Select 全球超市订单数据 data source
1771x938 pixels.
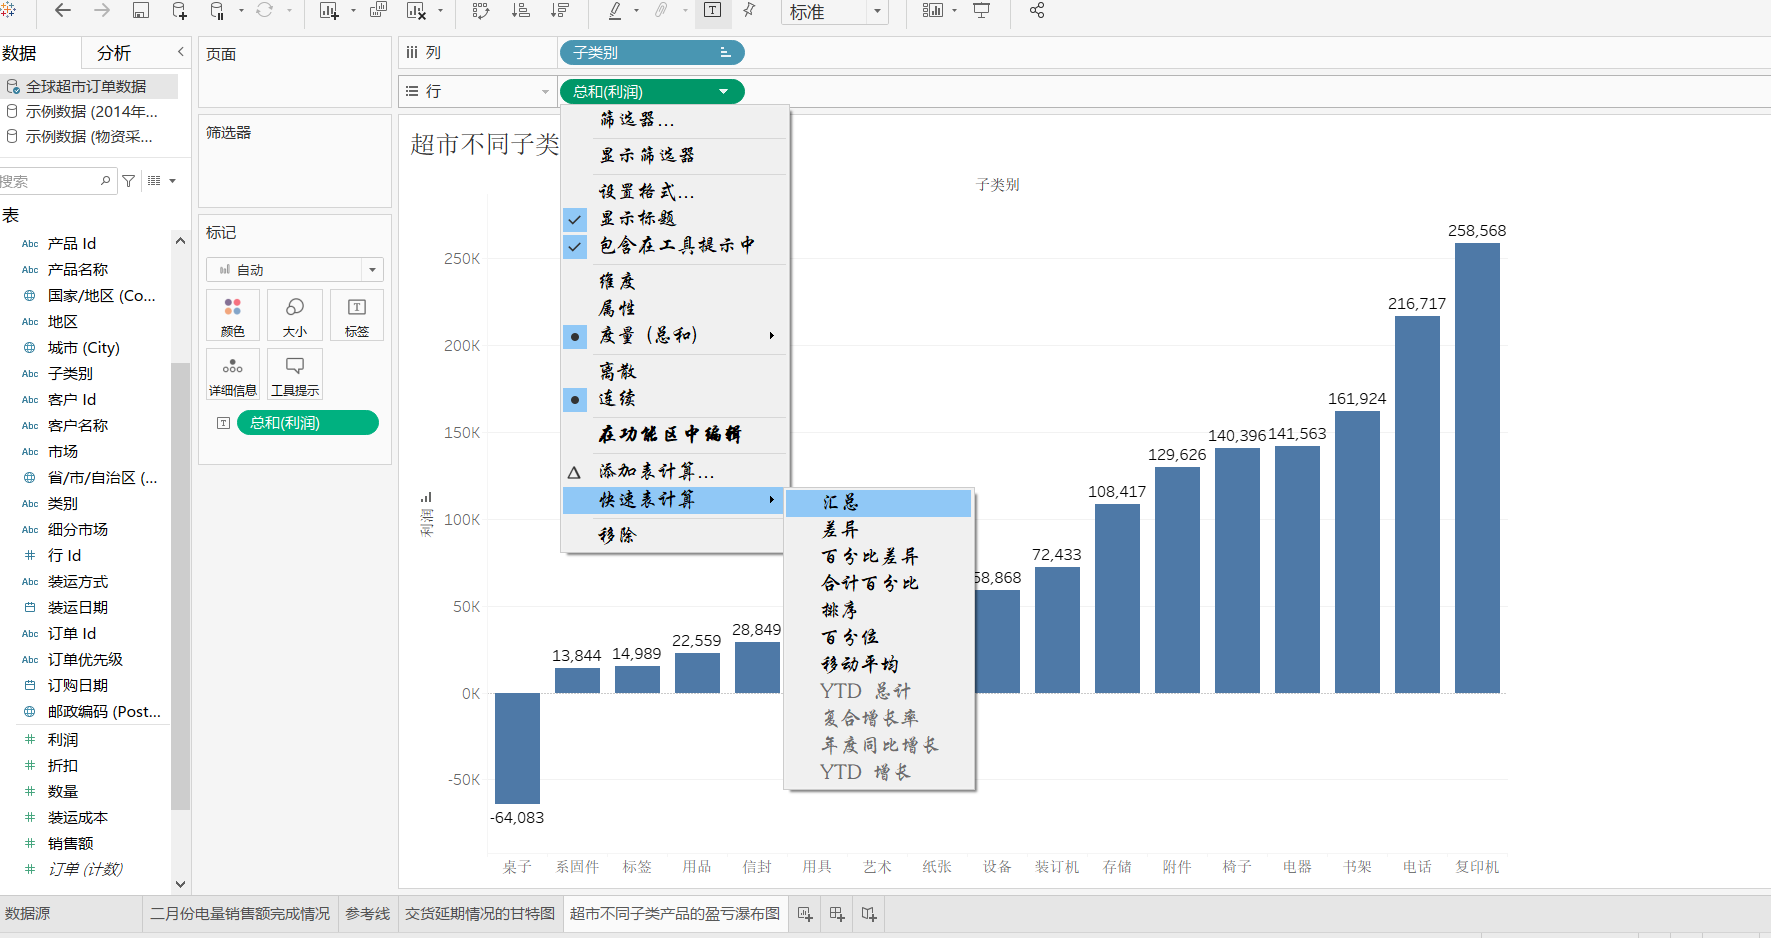tap(89, 87)
